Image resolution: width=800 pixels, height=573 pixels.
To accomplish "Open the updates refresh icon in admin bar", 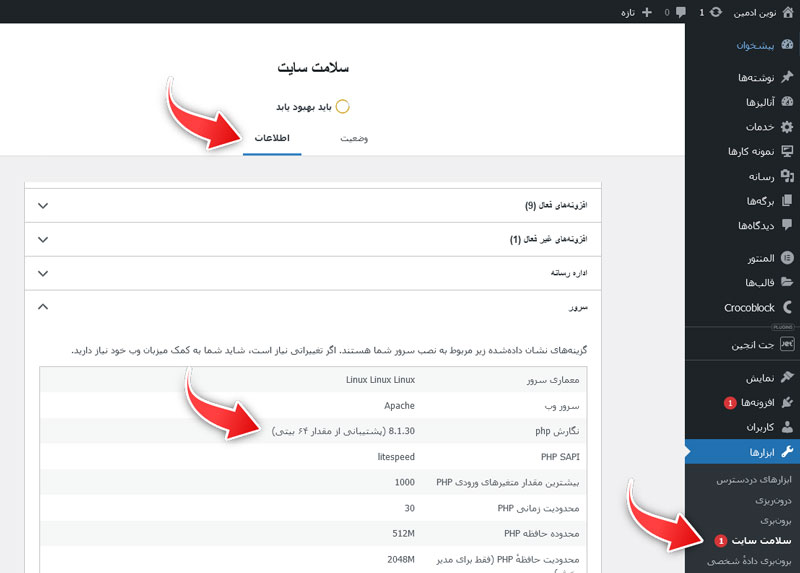I will pyautogui.click(x=716, y=12).
